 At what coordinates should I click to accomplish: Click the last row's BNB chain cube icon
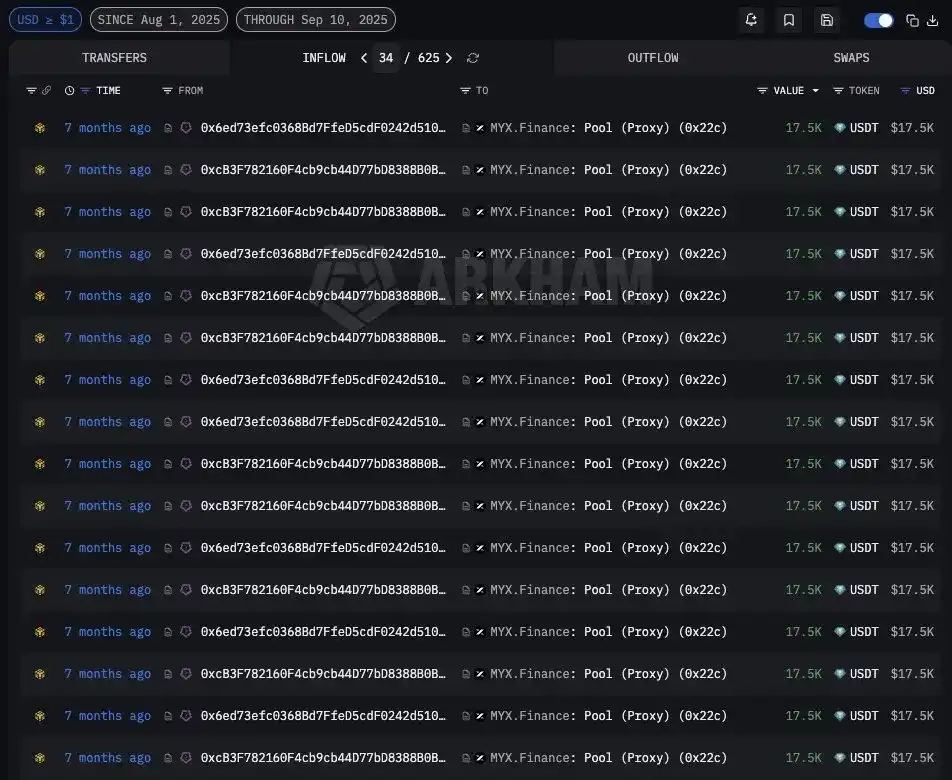[x=40, y=758]
